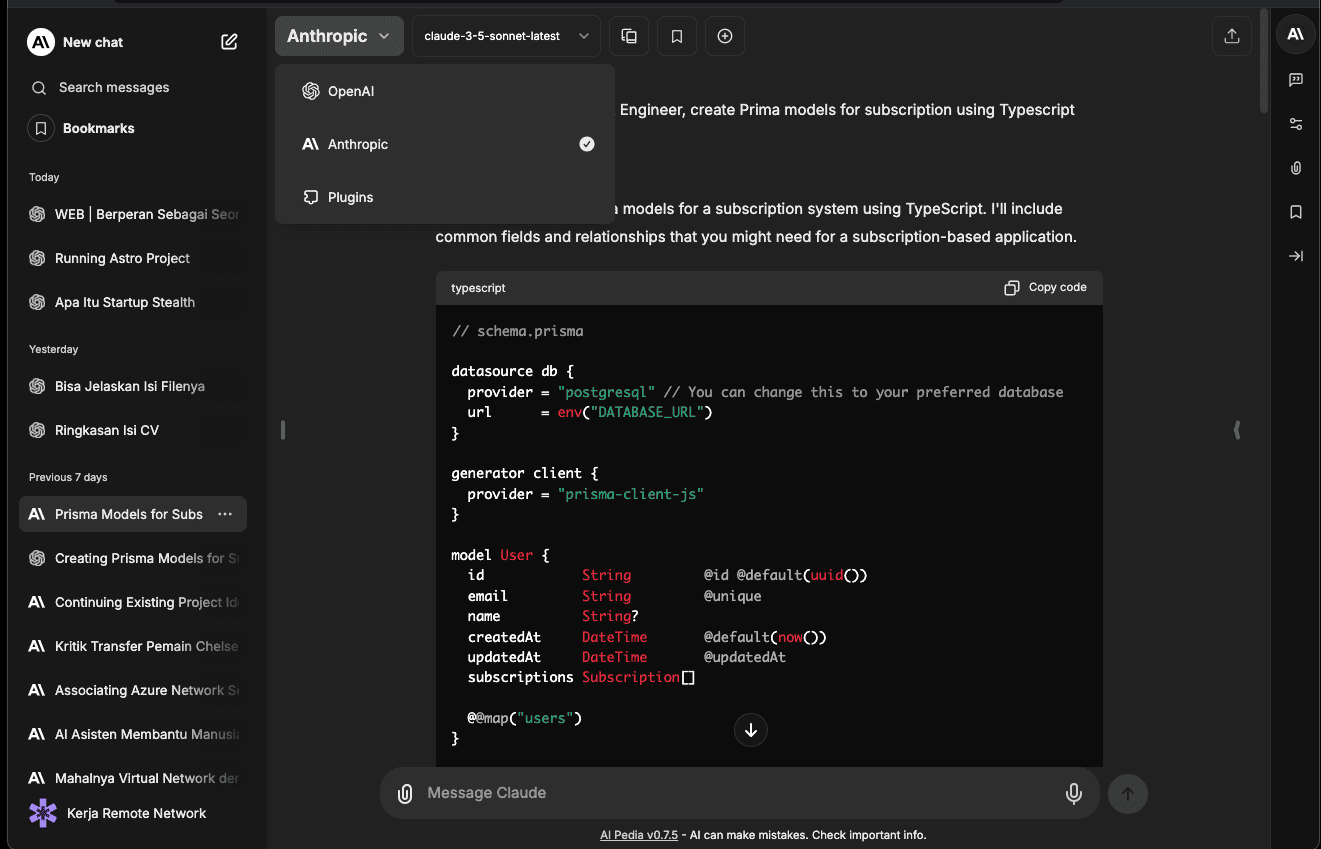Viewport: 1321px width, 849px height.
Task: Click the share/export icon at top right
Action: tap(1232, 36)
